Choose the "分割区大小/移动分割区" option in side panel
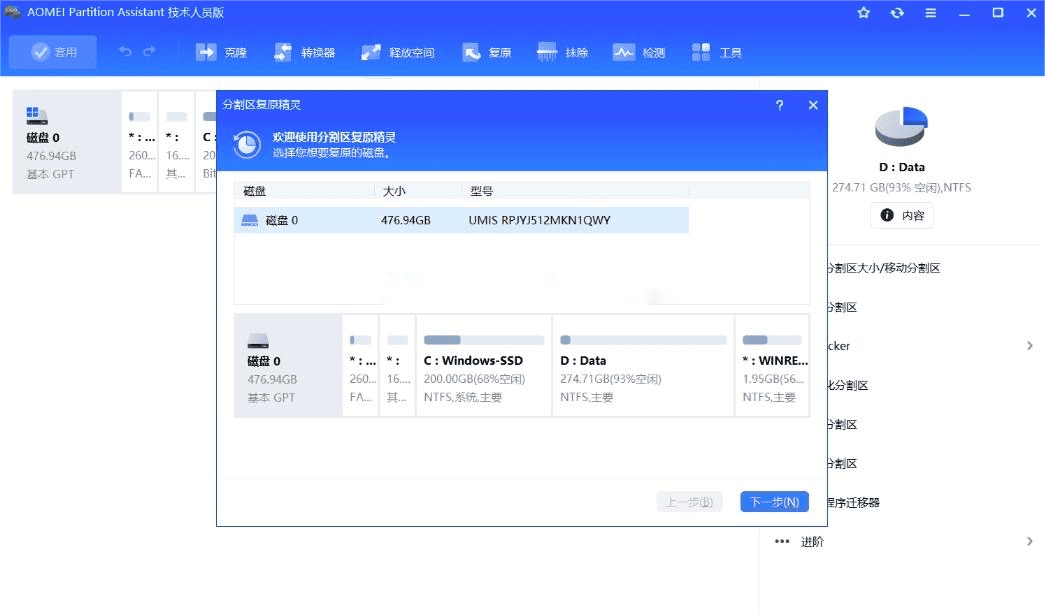 click(x=883, y=268)
